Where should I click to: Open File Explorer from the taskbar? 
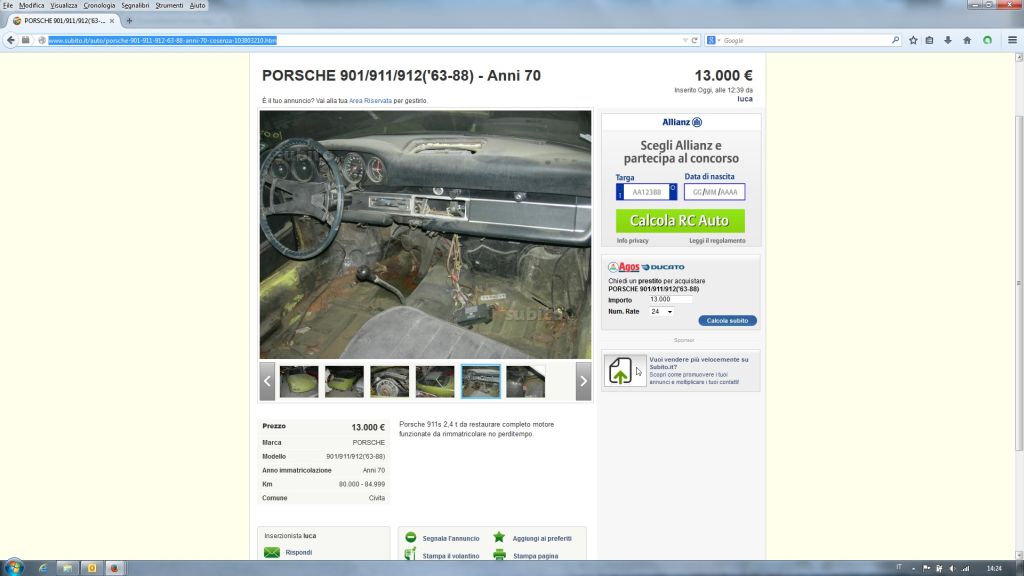tap(67, 568)
